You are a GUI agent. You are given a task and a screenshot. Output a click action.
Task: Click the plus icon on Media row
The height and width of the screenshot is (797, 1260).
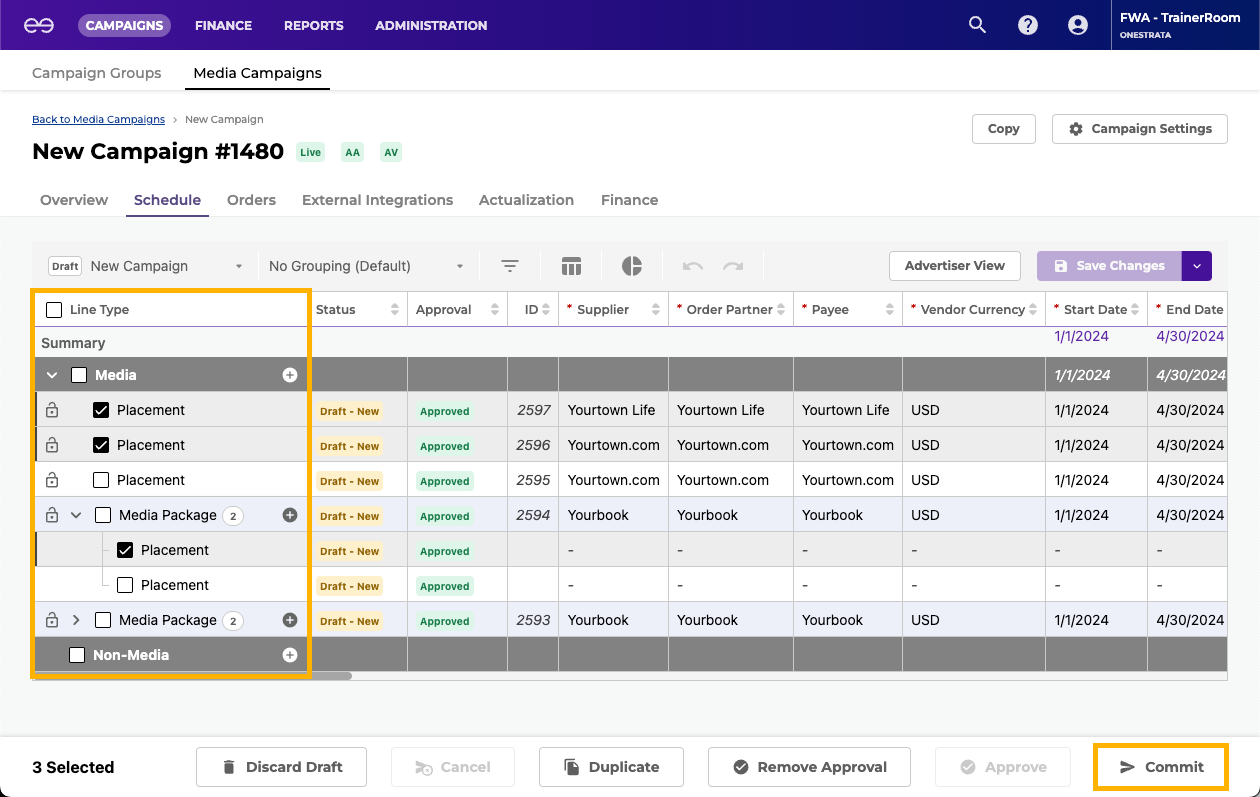(x=289, y=375)
